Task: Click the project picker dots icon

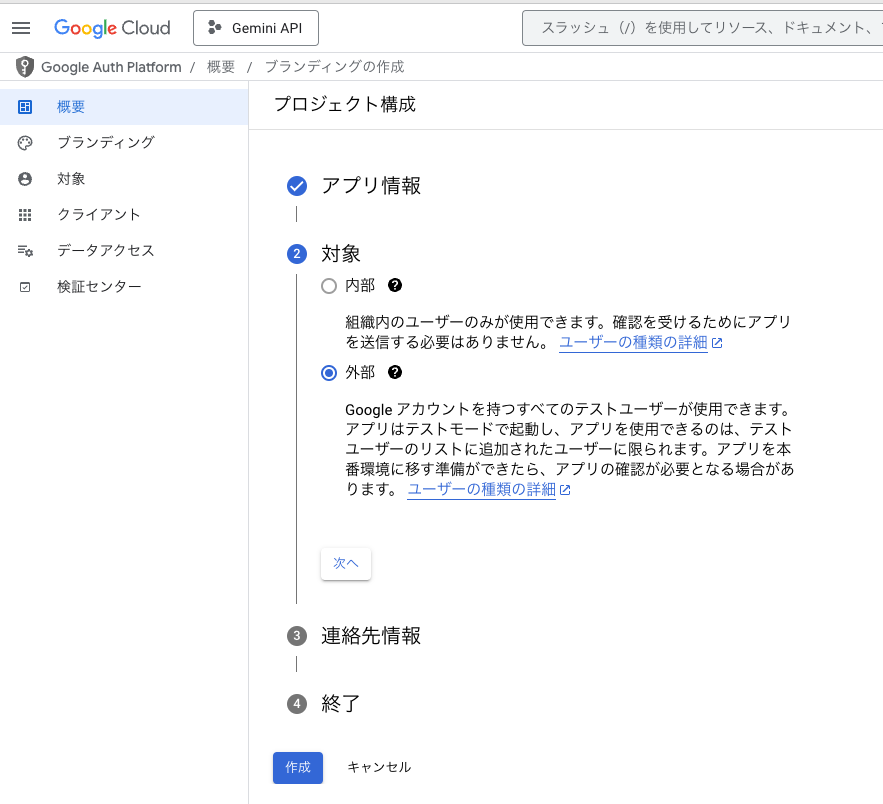Action: (215, 28)
